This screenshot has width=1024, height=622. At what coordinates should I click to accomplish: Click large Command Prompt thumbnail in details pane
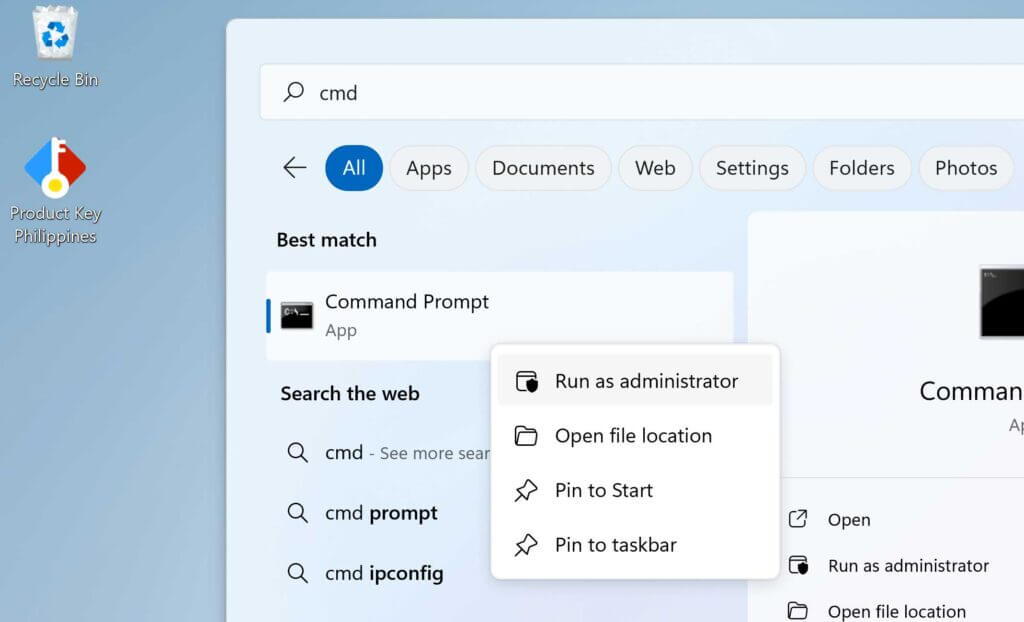click(x=1002, y=303)
